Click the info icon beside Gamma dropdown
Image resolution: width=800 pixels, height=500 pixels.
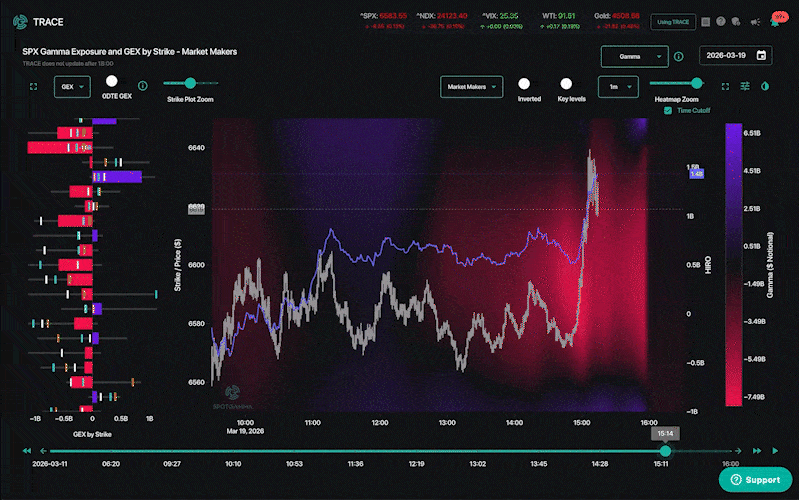679,57
